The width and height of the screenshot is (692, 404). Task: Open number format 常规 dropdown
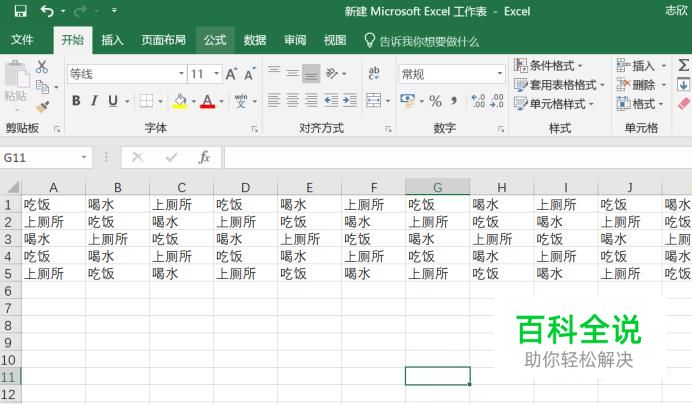(500, 74)
